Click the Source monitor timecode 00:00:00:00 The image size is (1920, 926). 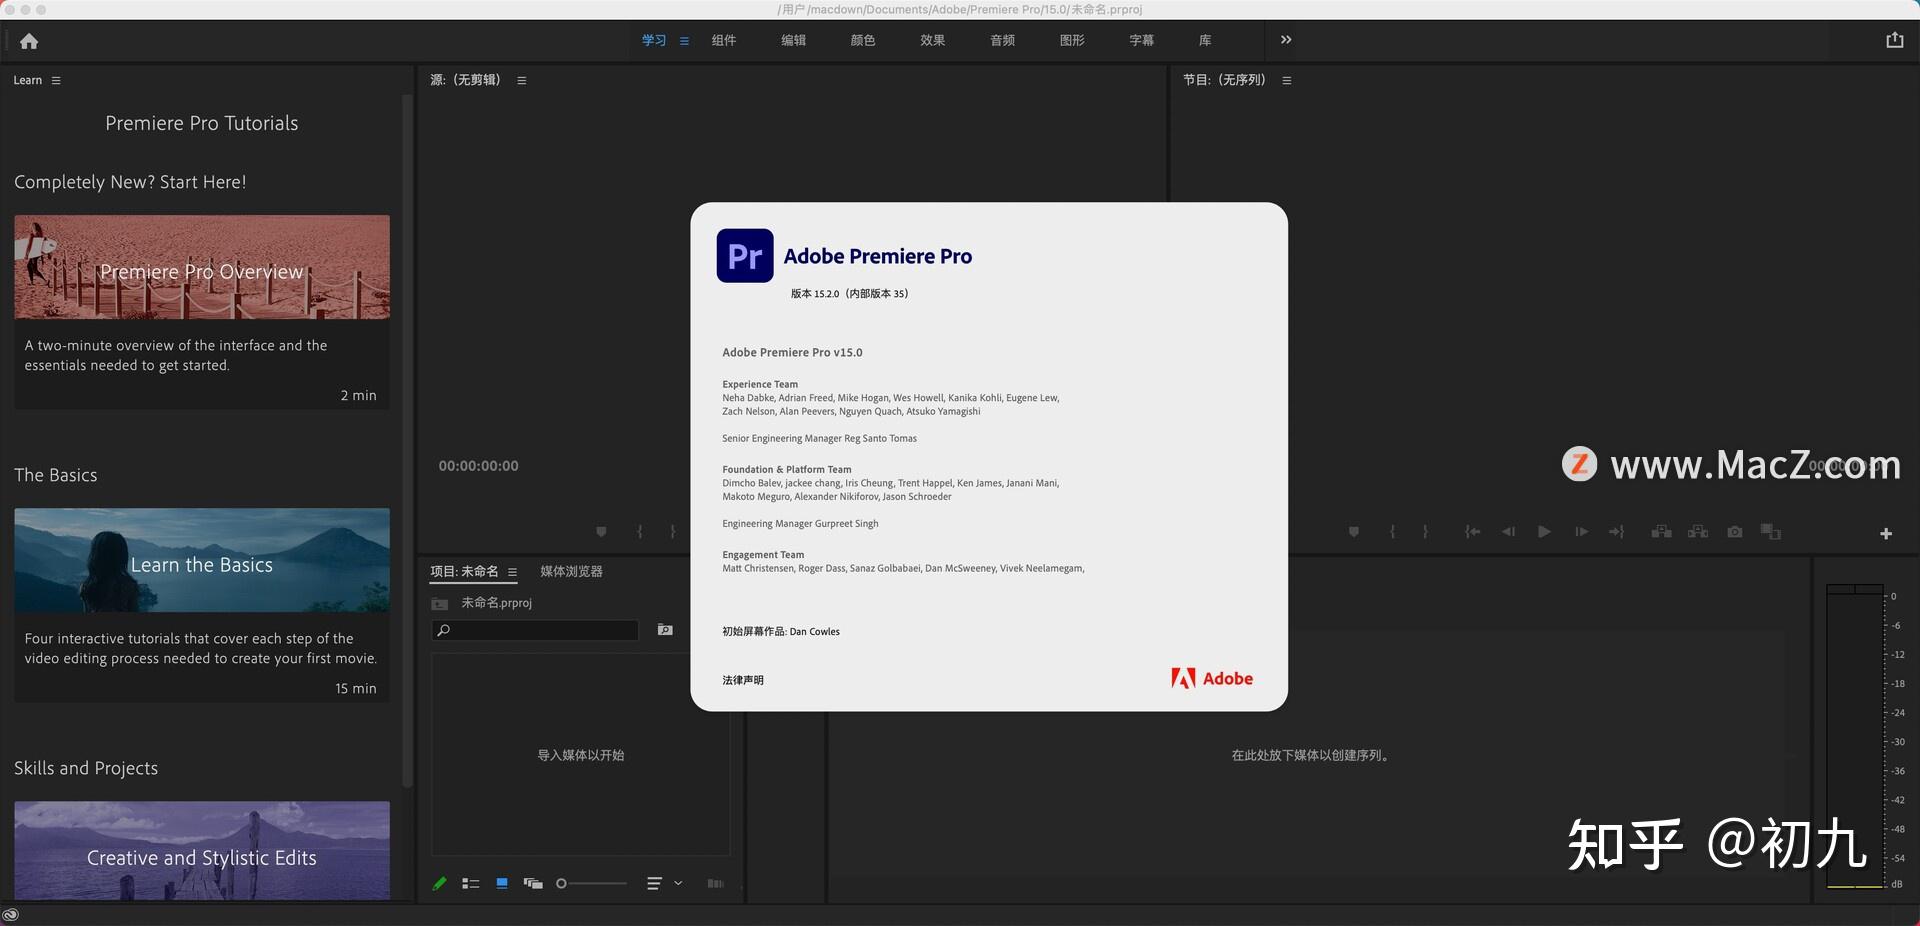tap(478, 466)
